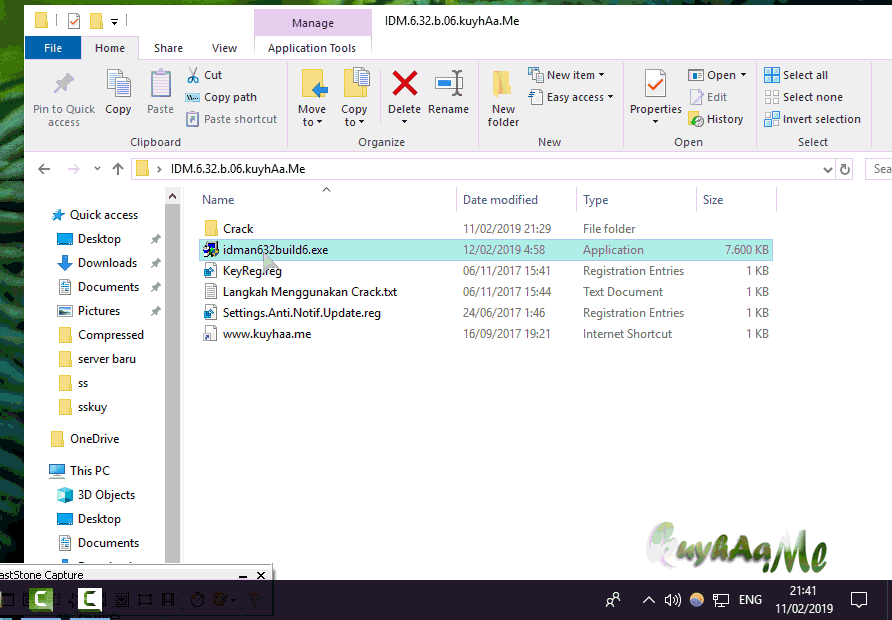Screen dimensions: 892x620
Task: Sort by Date modified column
Action: [x=500, y=200]
